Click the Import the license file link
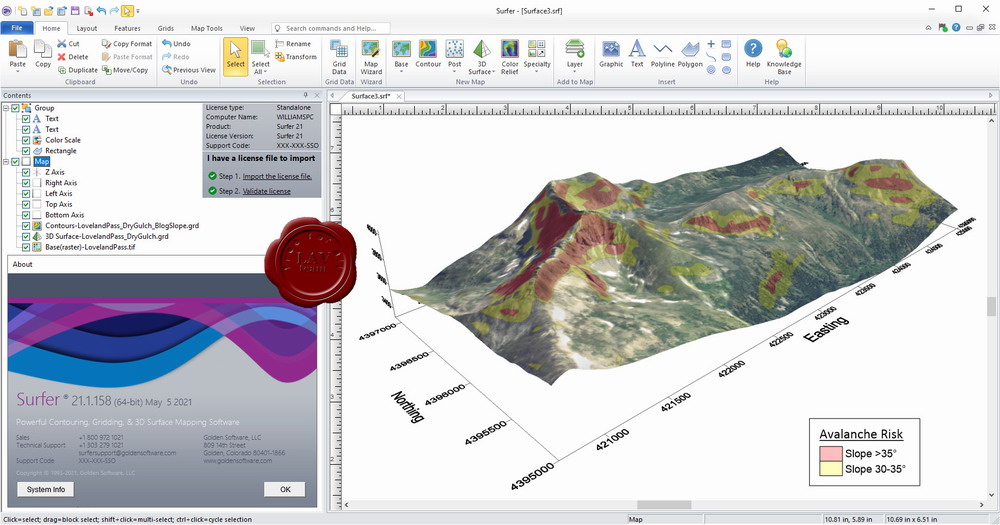1000x525 pixels. point(277,176)
